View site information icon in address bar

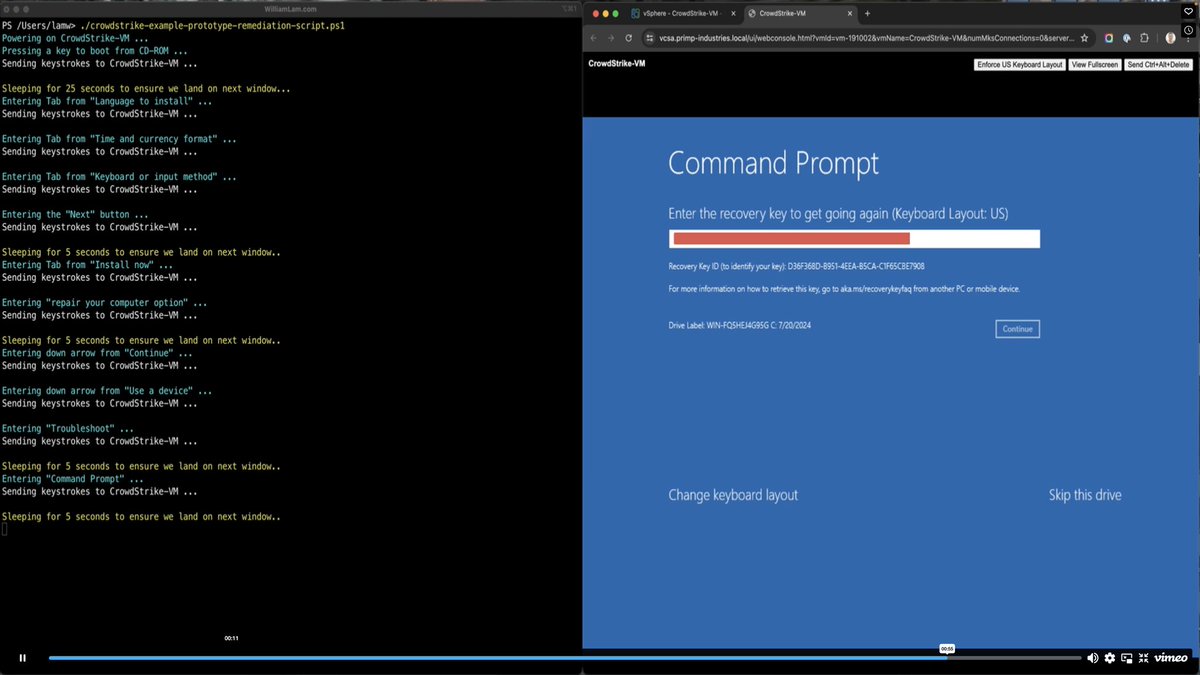click(x=652, y=38)
